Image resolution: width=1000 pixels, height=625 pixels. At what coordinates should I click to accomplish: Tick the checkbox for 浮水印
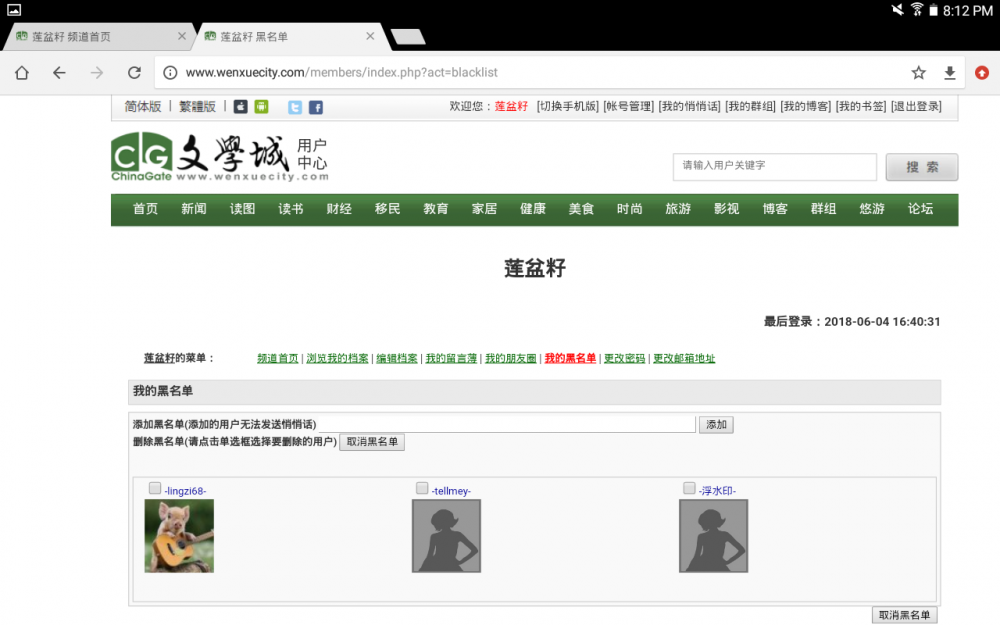(x=689, y=488)
